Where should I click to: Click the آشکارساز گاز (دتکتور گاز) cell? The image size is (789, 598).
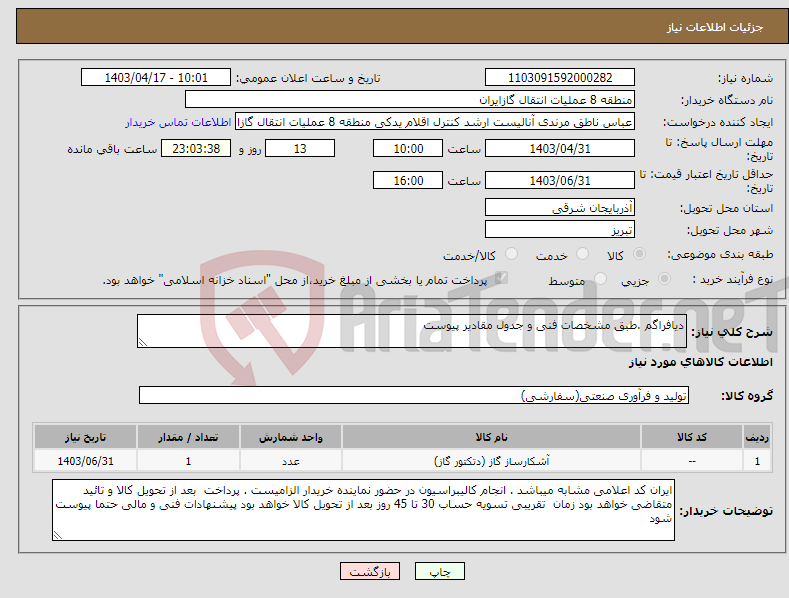(491, 461)
